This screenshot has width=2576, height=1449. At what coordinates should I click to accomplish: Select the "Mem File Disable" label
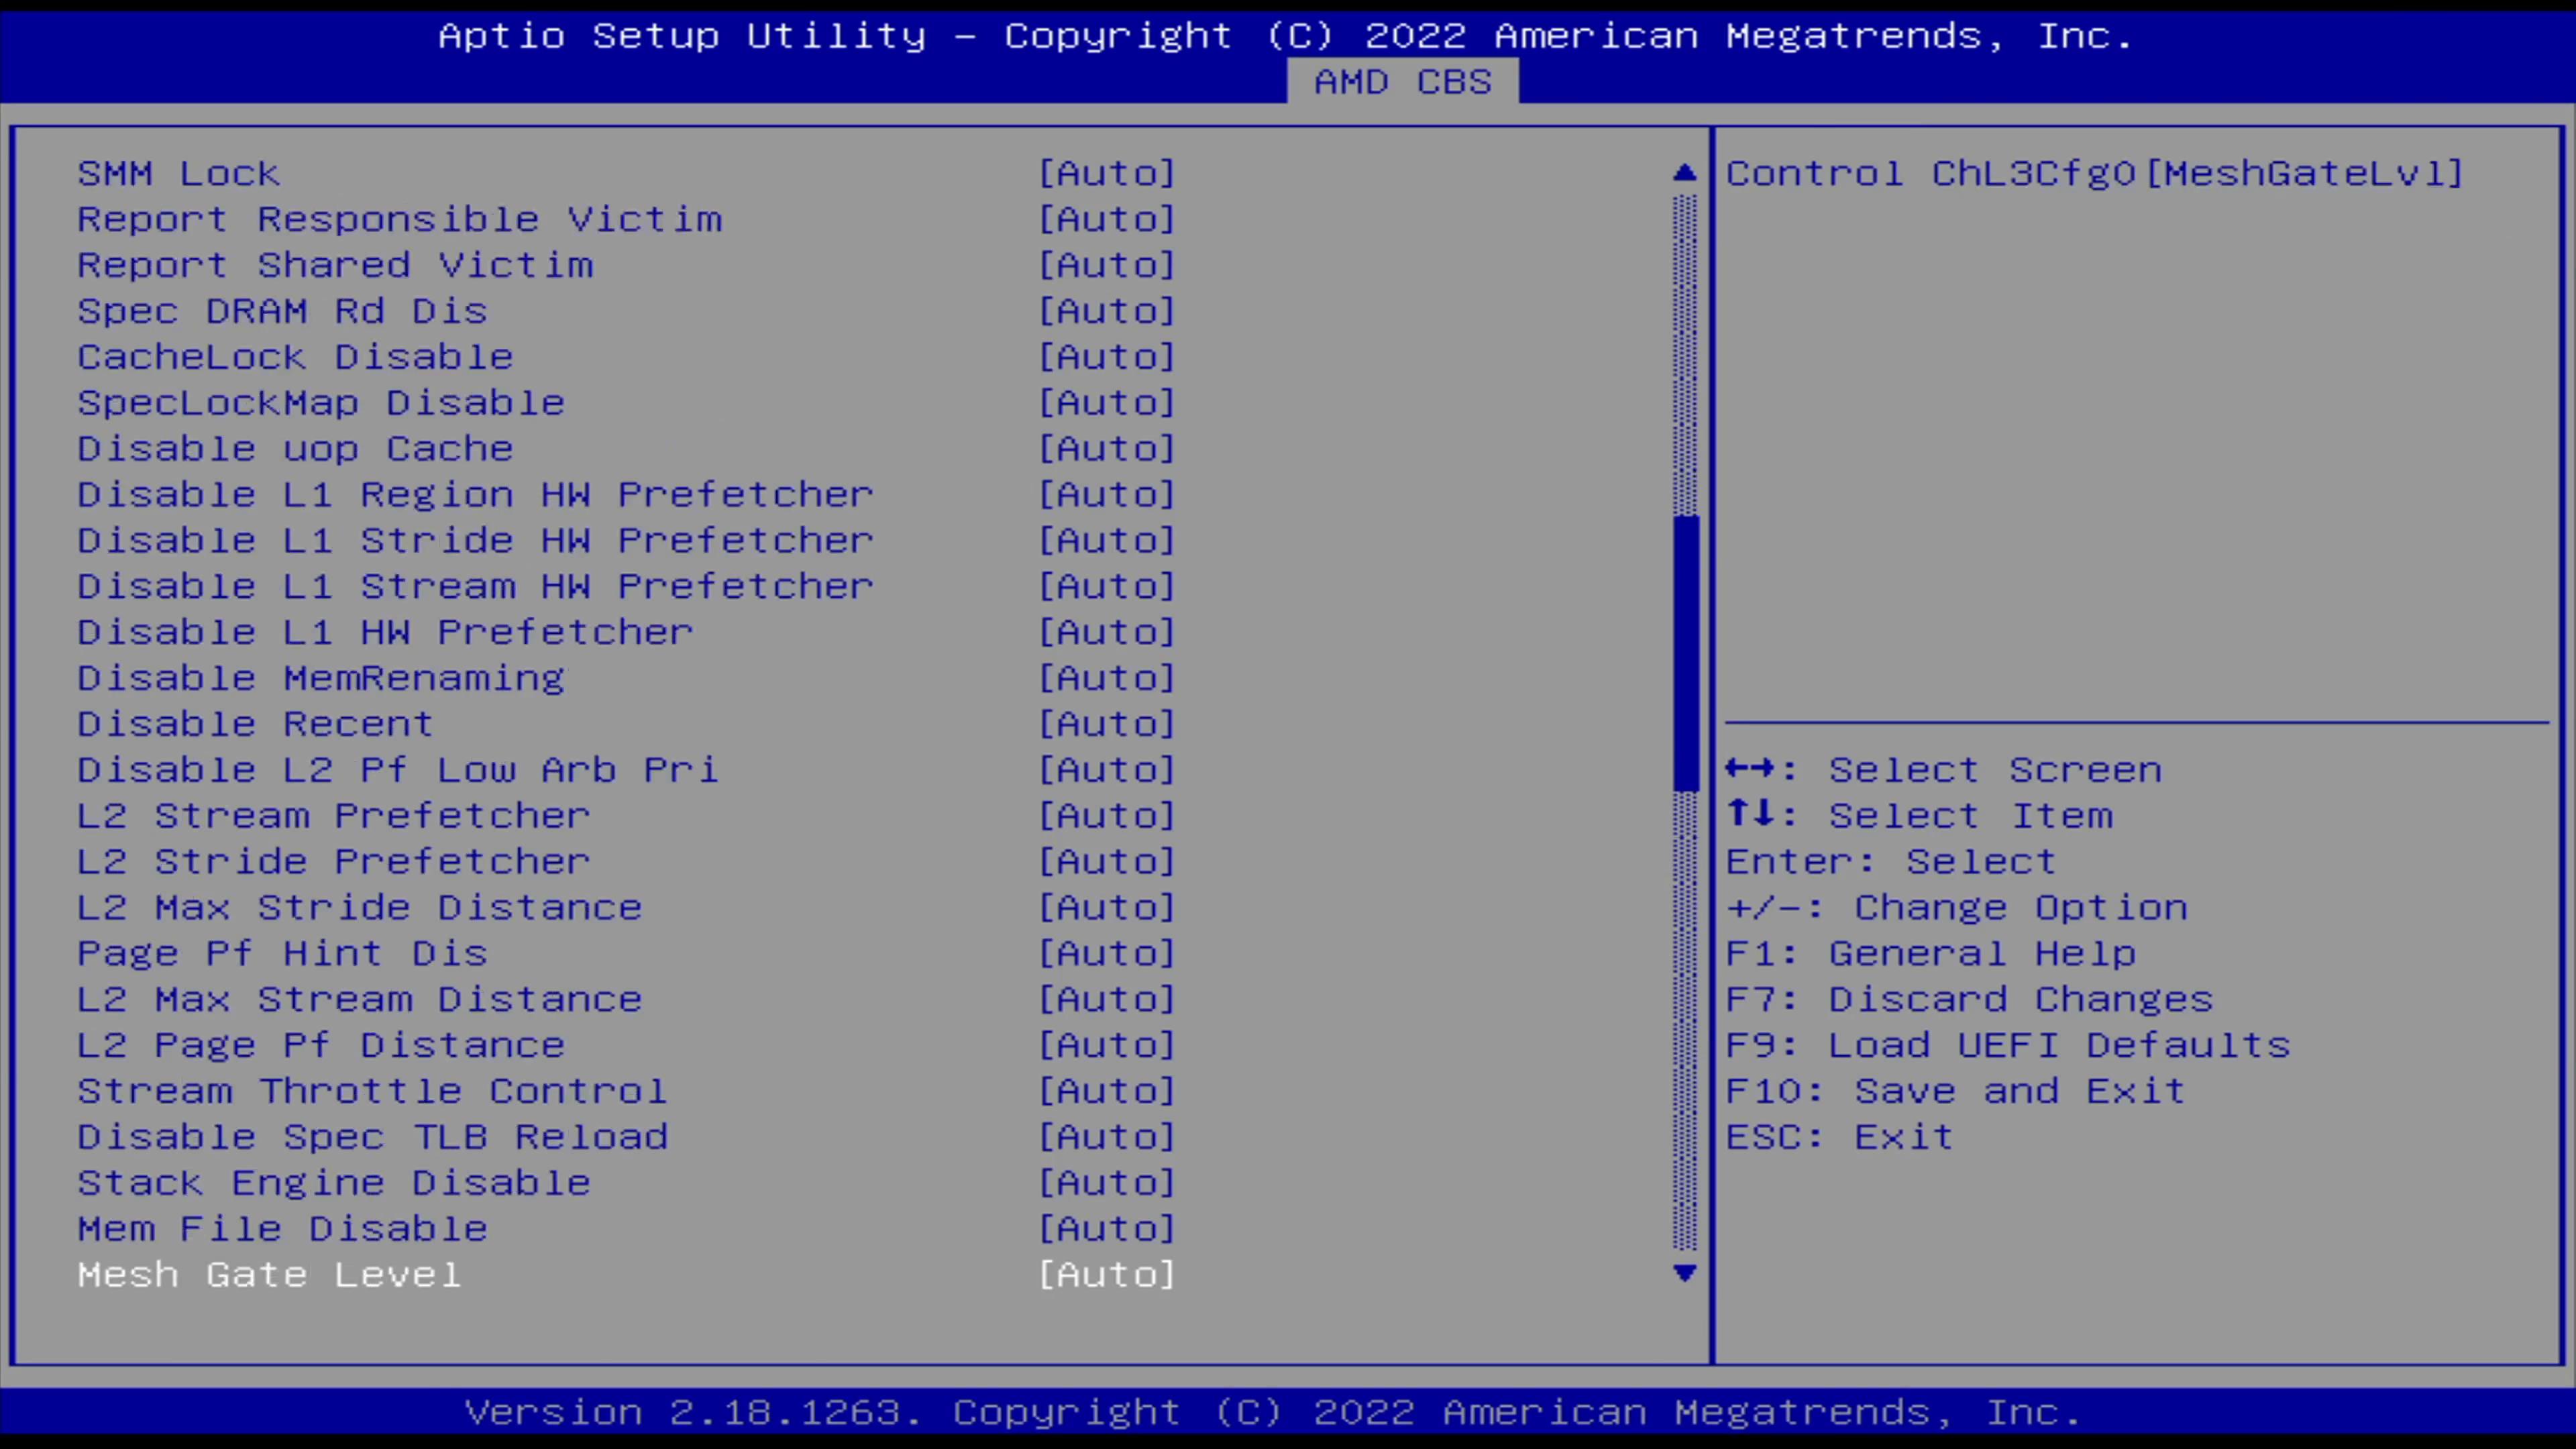283,1228
